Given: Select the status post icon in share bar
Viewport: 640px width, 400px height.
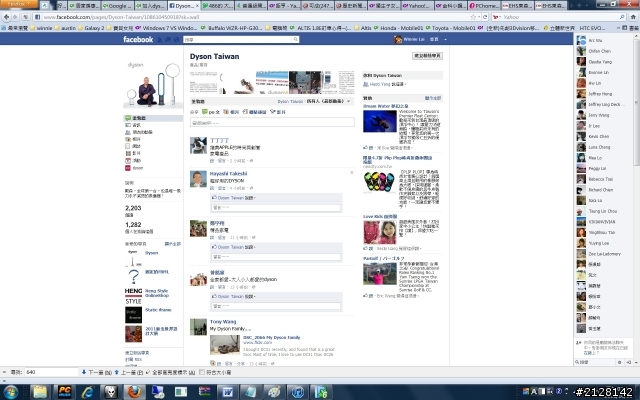Looking at the screenshot, I should [205, 112].
